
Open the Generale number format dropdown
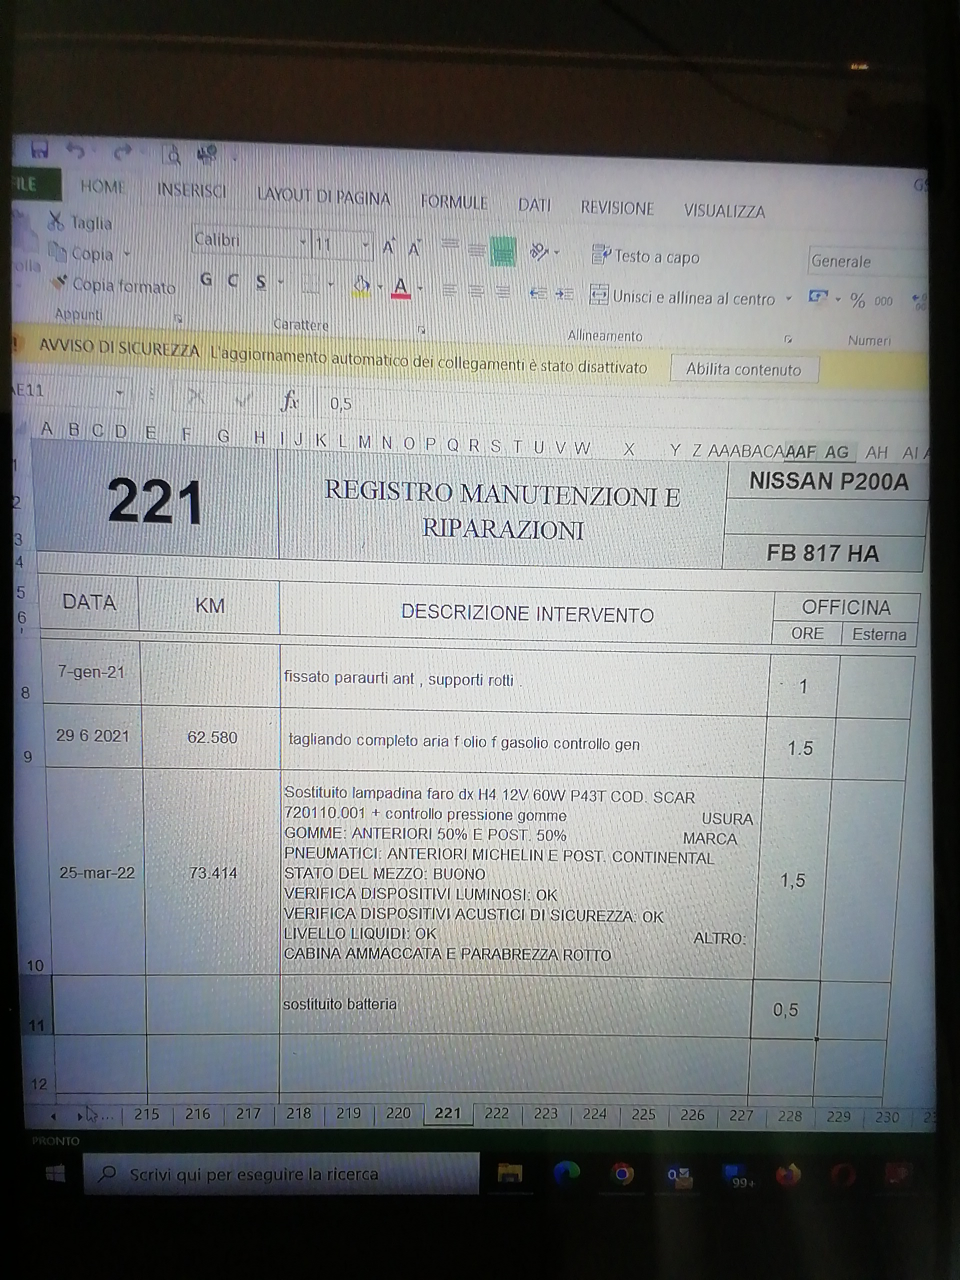pos(865,261)
